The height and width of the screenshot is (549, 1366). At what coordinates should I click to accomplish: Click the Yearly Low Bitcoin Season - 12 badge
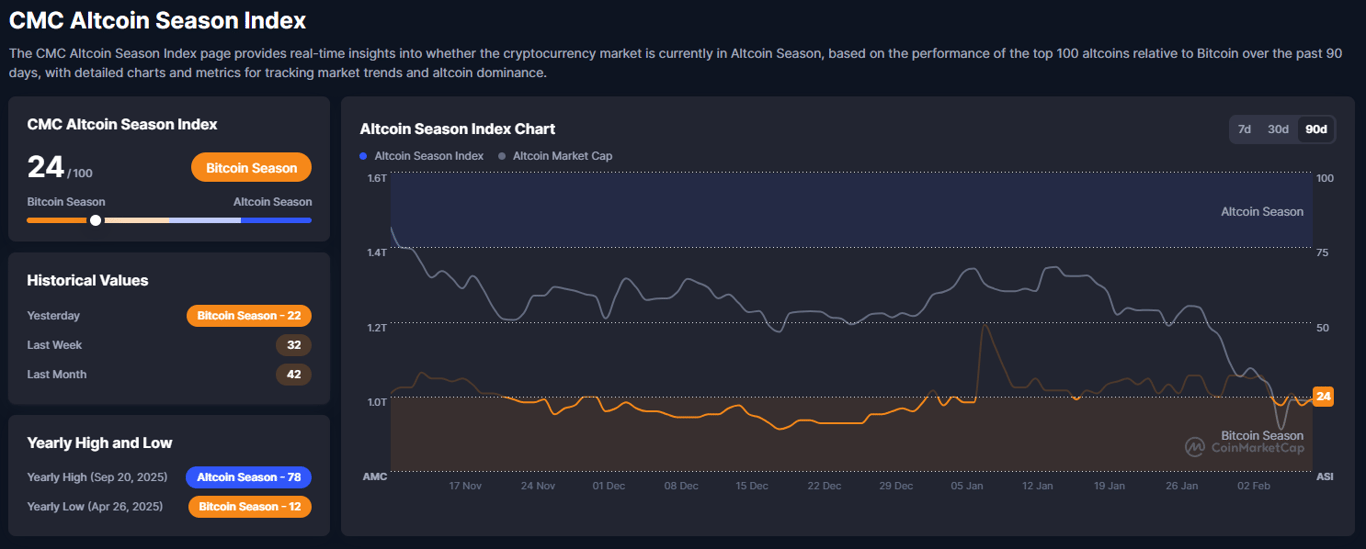pos(250,507)
